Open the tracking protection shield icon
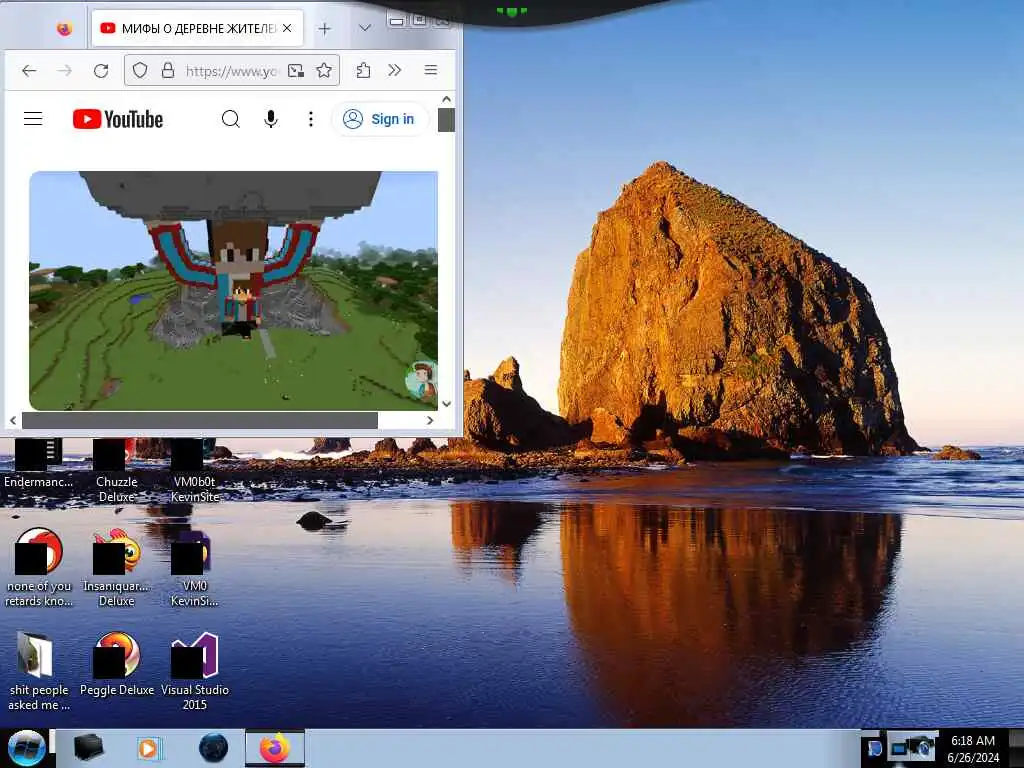The image size is (1024, 768). [140, 71]
